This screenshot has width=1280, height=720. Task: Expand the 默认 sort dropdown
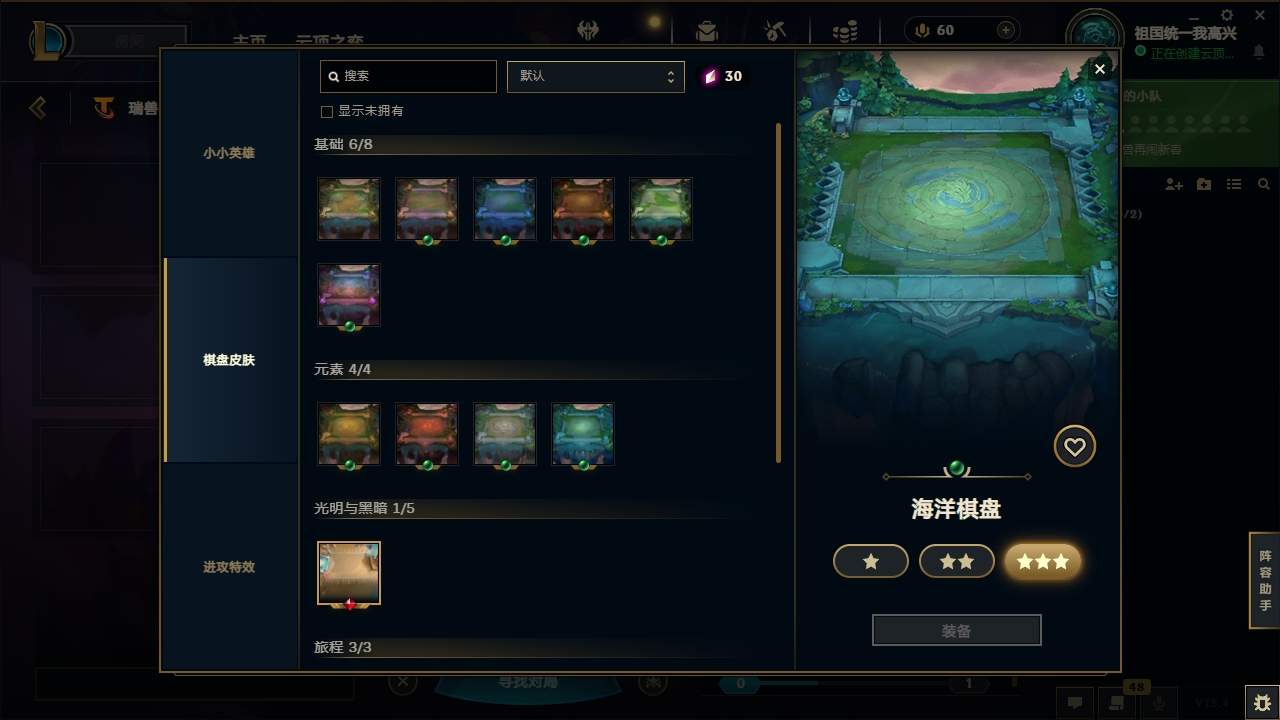pos(596,76)
